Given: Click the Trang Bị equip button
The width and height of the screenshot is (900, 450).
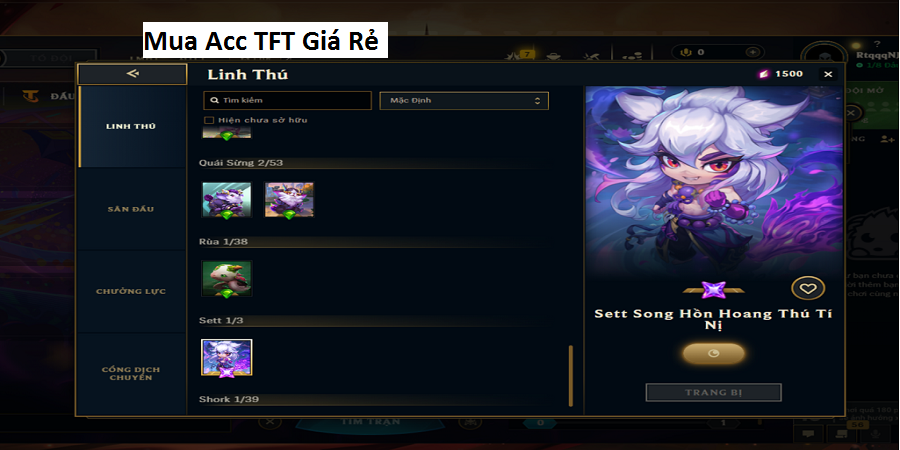Looking at the screenshot, I should click(x=713, y=393).
